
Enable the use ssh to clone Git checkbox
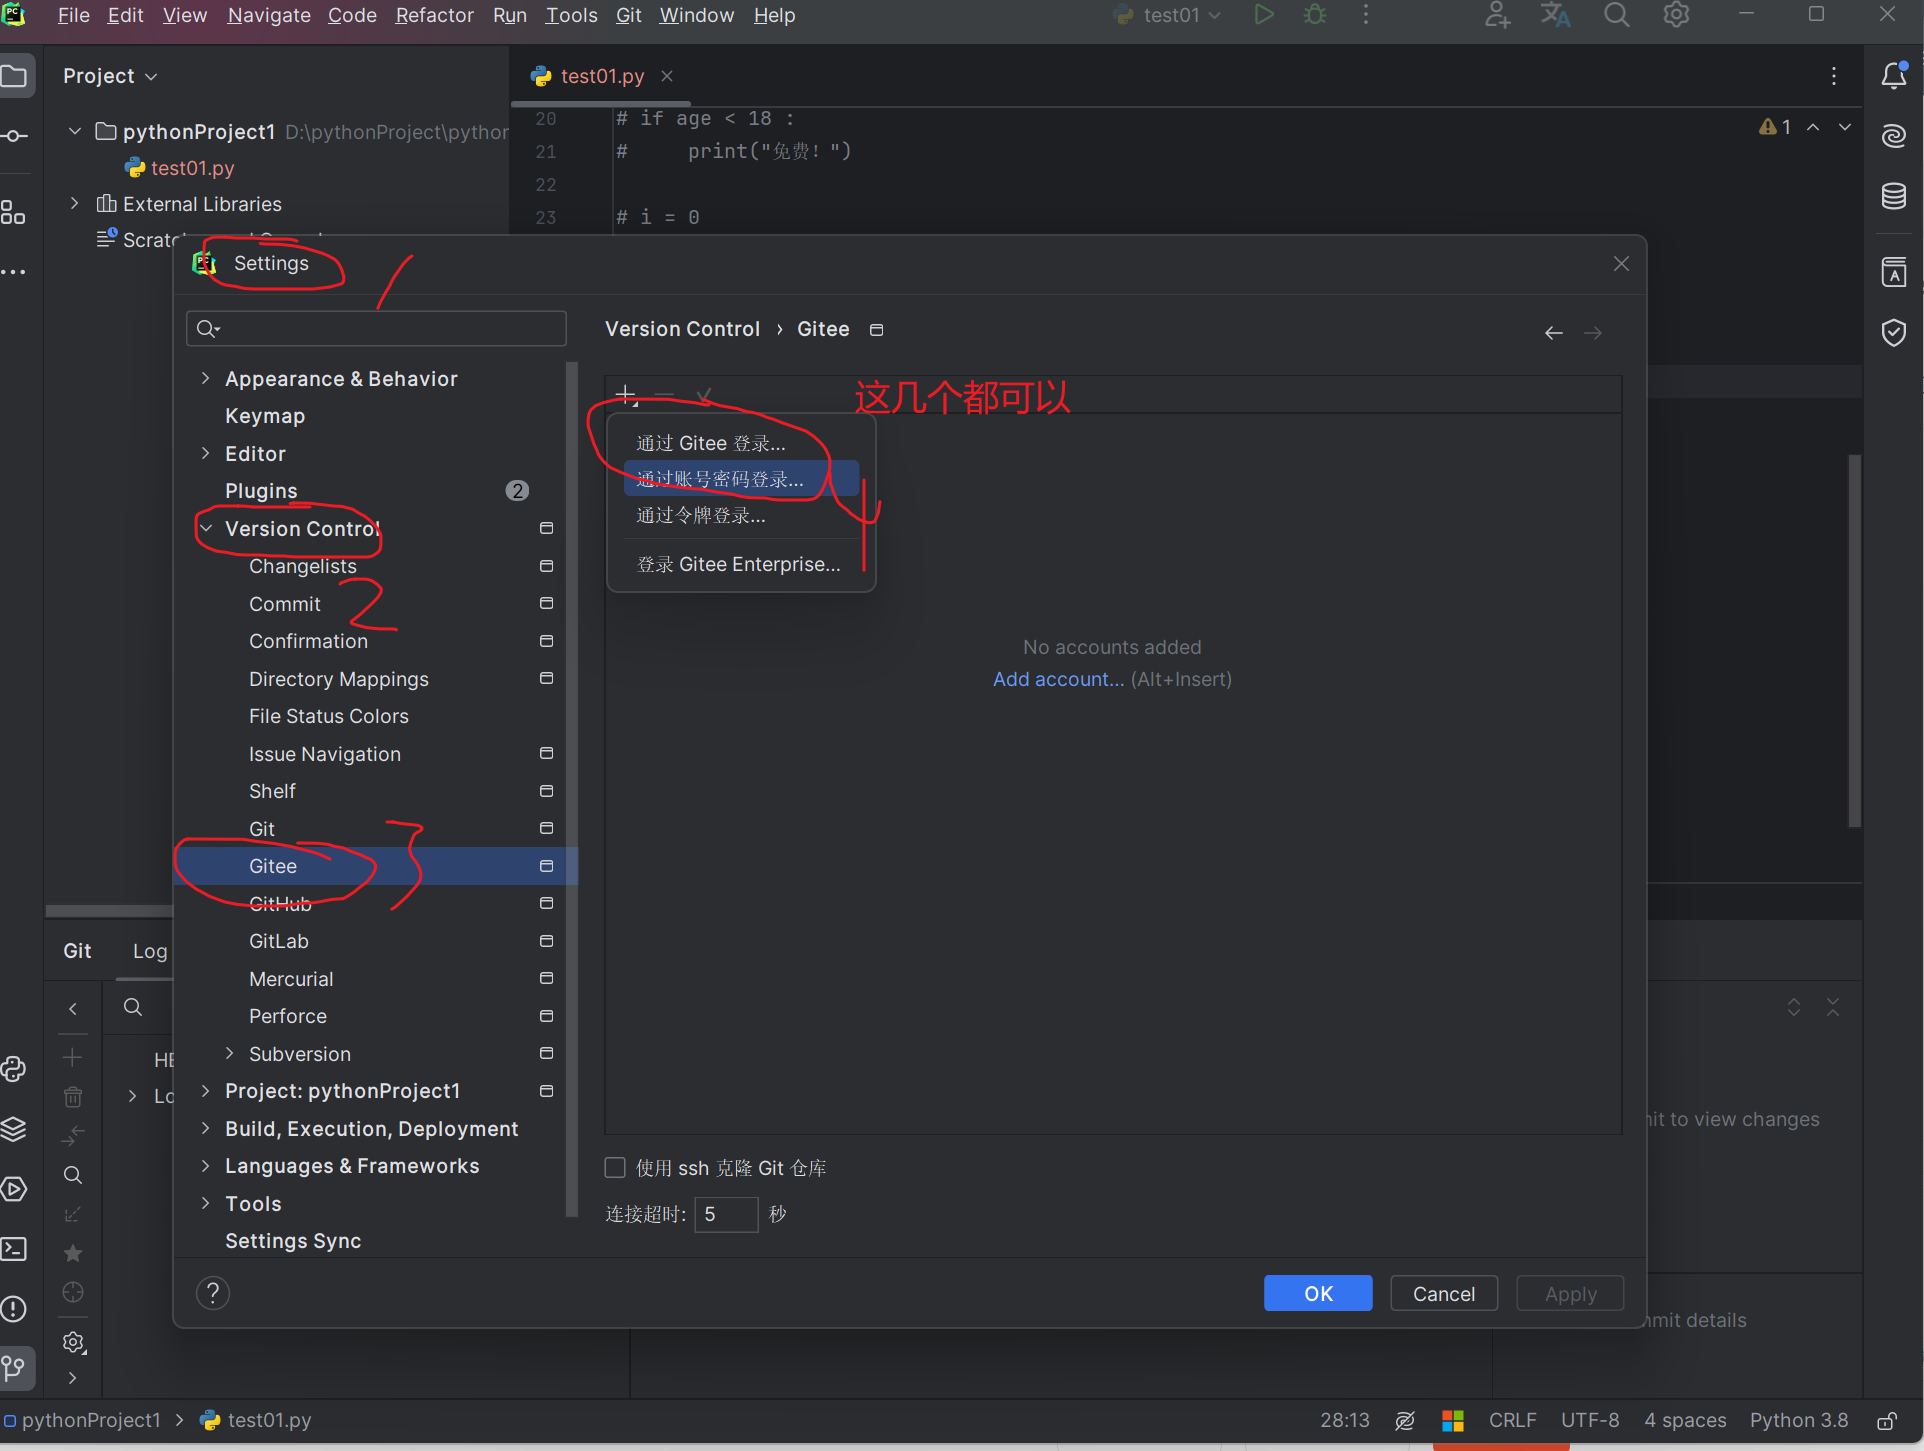[x=615, y=1168]
